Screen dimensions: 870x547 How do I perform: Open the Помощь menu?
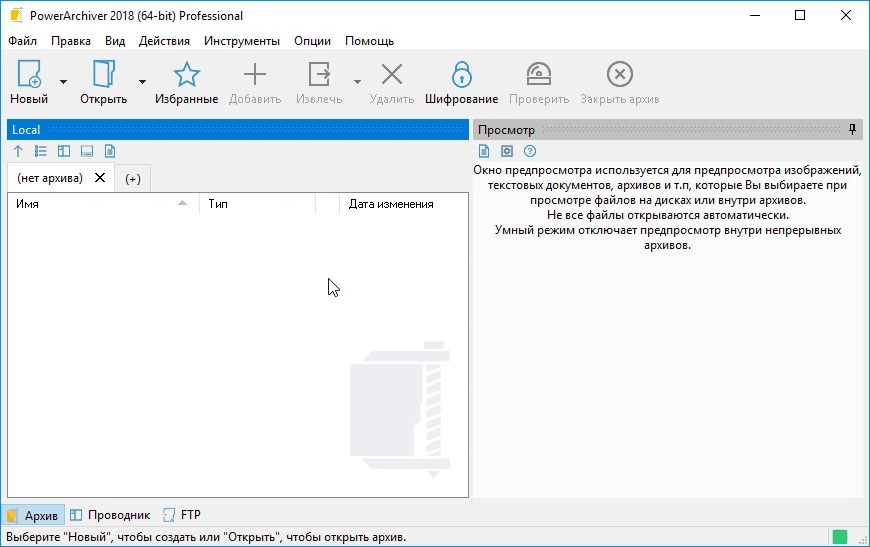(x=370, y=41)
